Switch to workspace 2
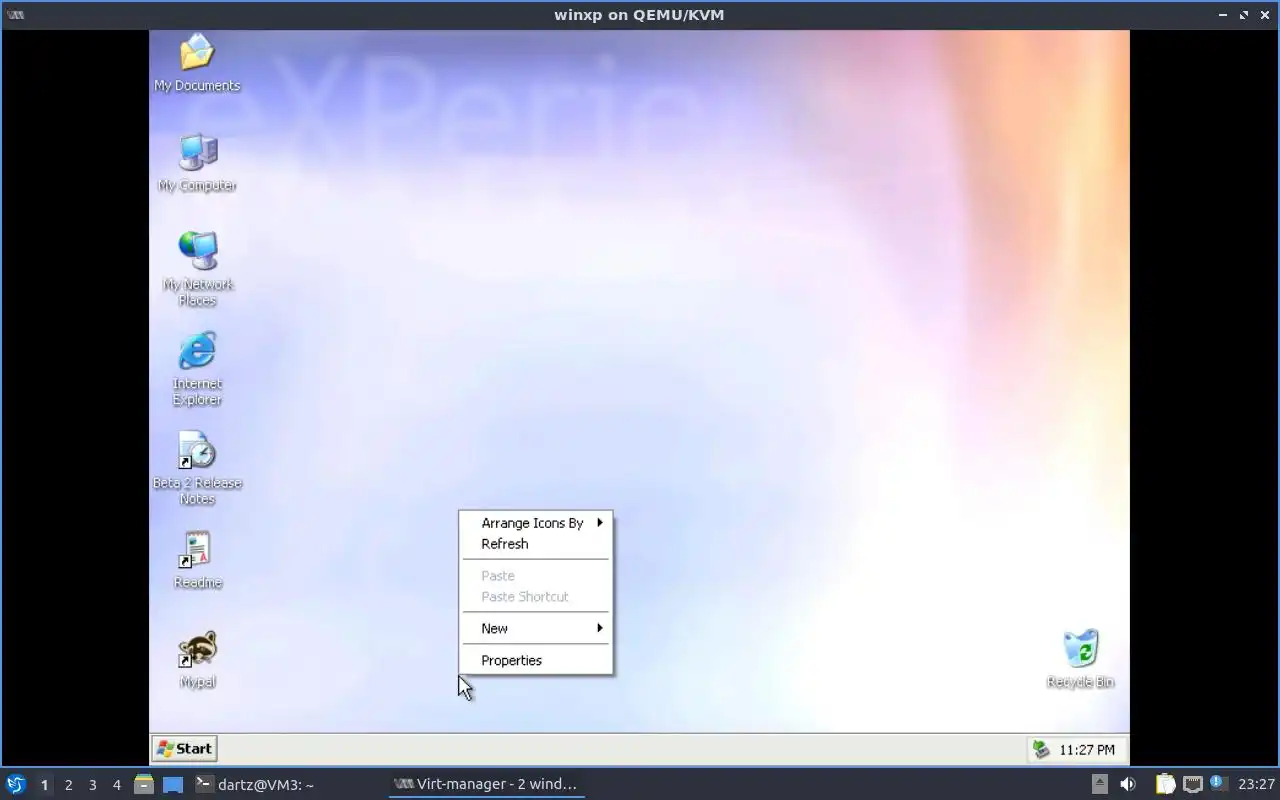 (x=68, y=785)
